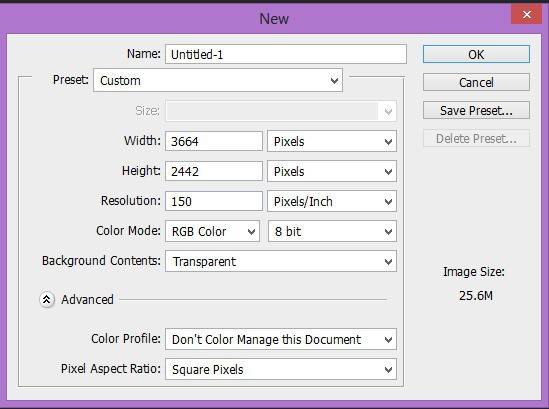Open the Color Profile dropdown
Screen dimensions: 549x409
(x=281, y=339)
